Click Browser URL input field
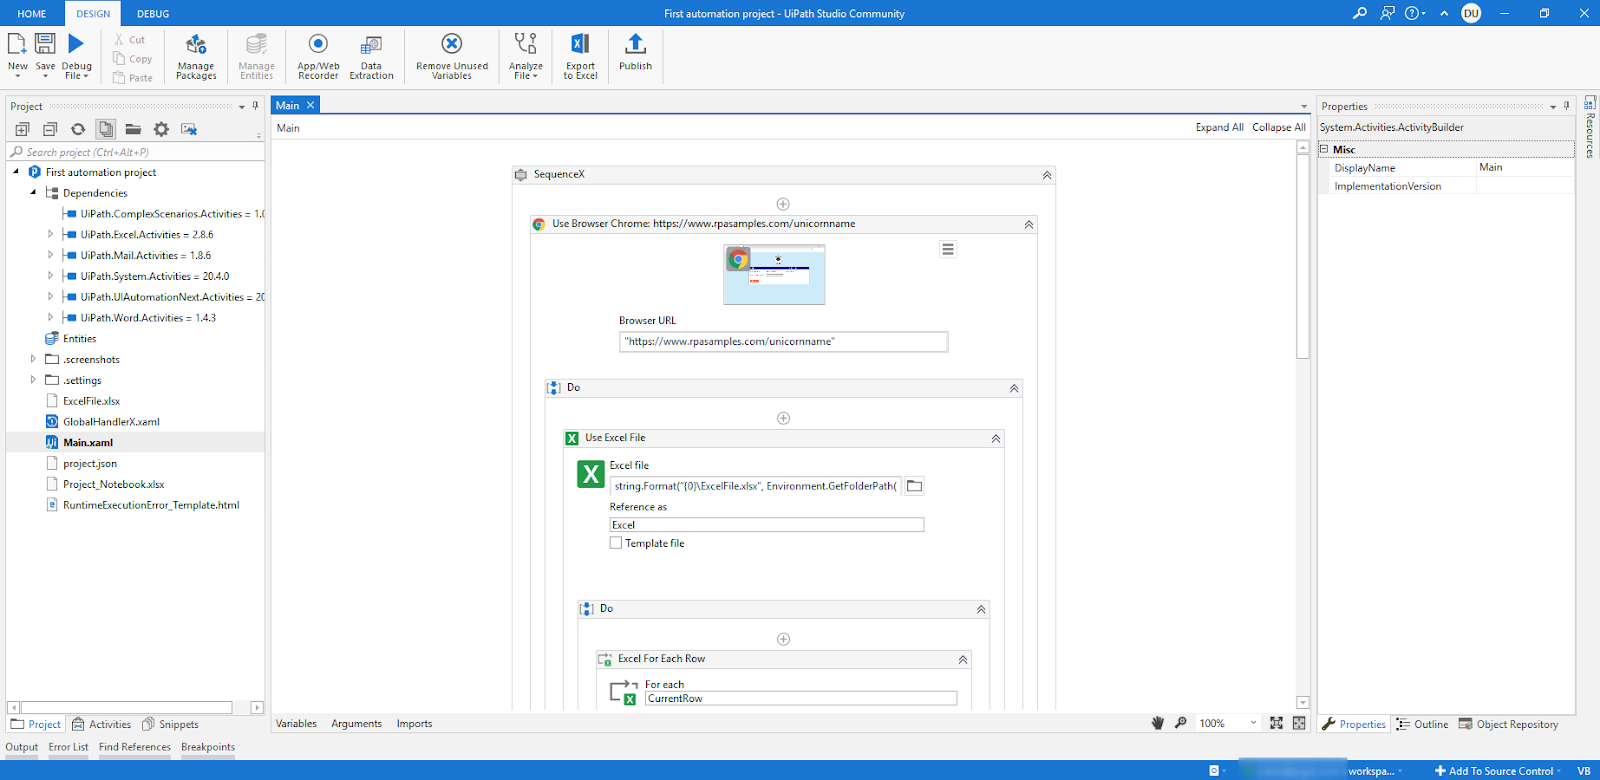 783,342
